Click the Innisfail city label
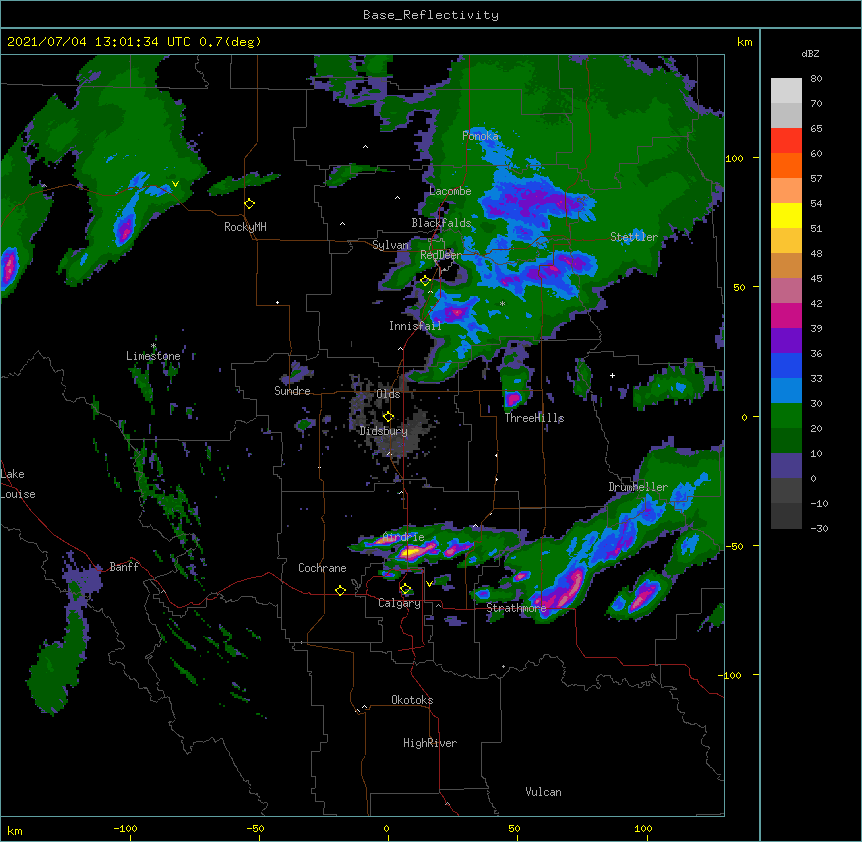 click(415, 326)
